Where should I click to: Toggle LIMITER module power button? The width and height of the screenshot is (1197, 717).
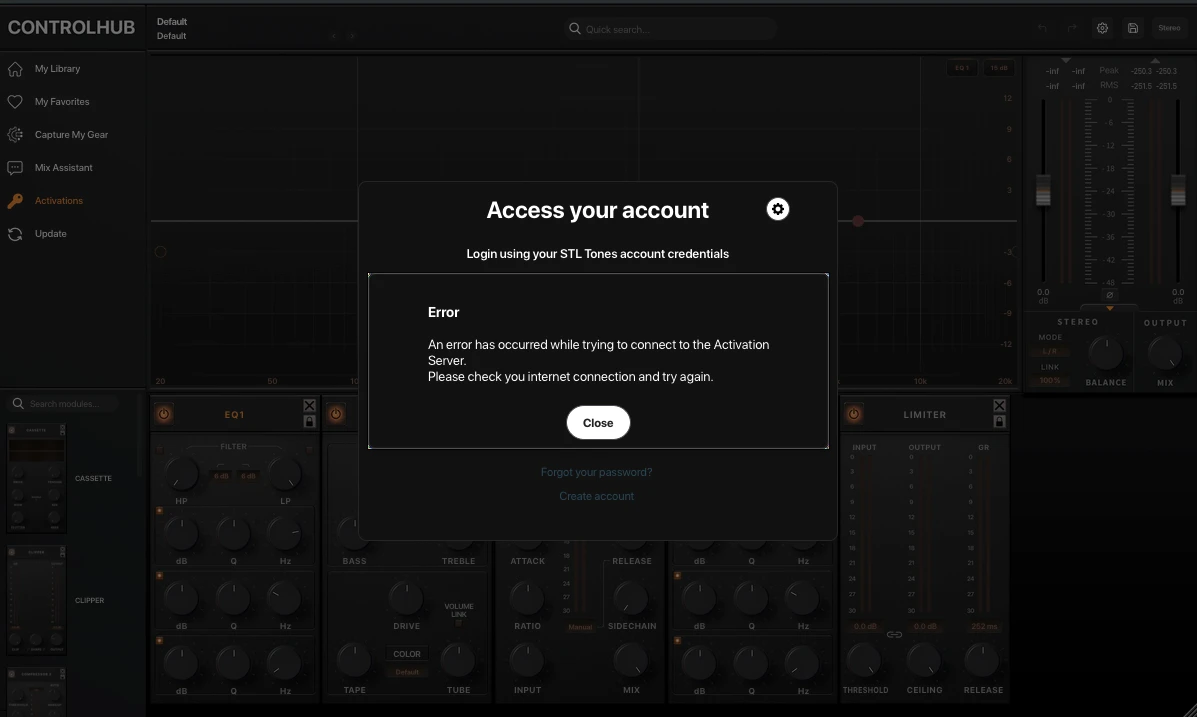coord(854,414)
